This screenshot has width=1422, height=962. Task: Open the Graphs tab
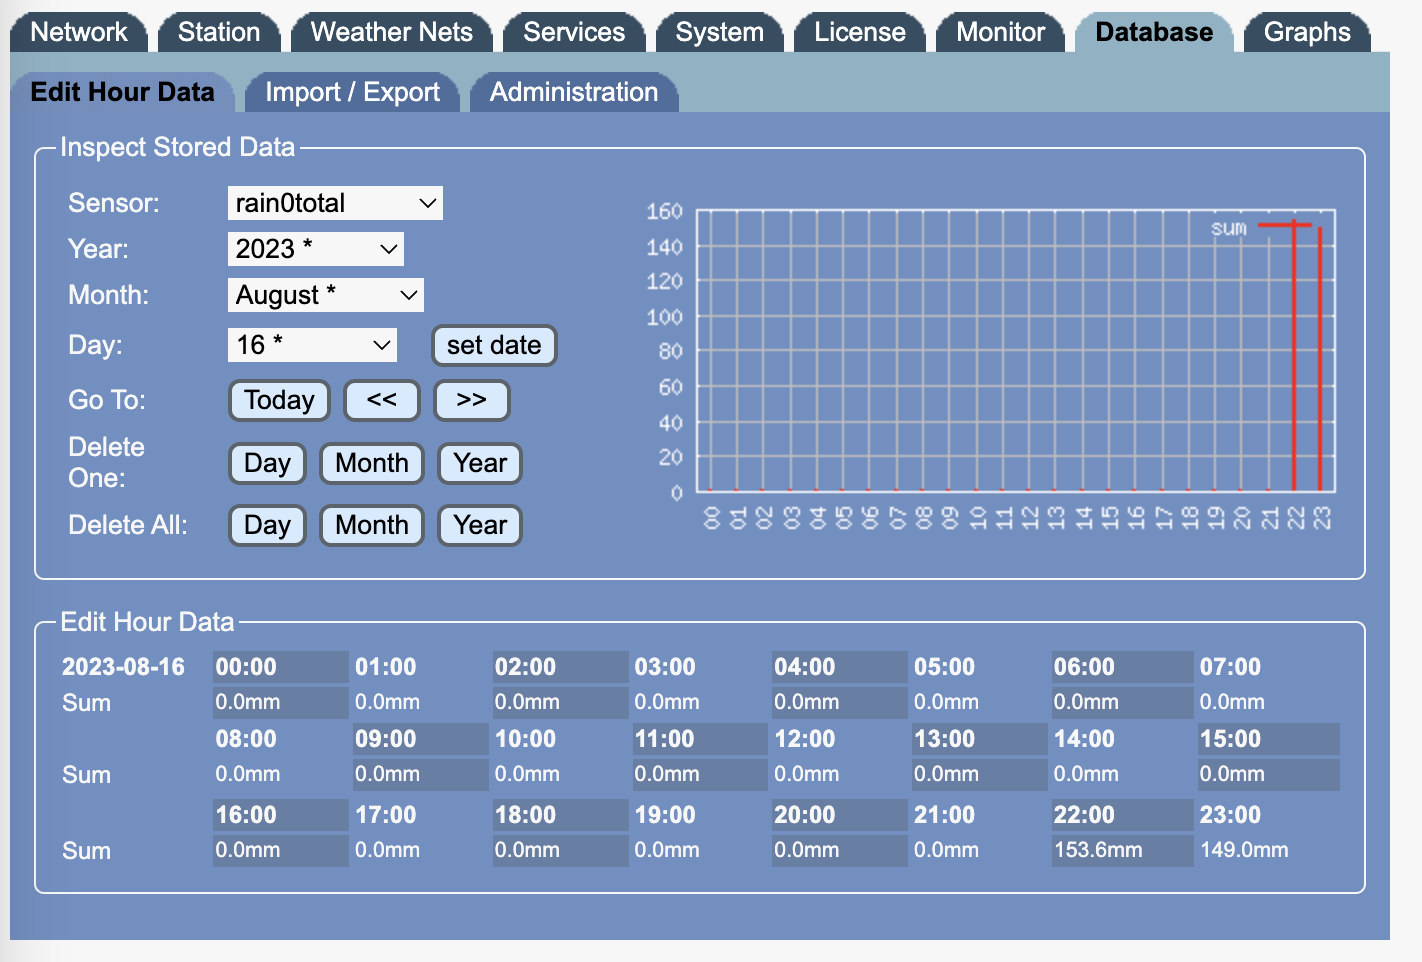point(1307,32)
